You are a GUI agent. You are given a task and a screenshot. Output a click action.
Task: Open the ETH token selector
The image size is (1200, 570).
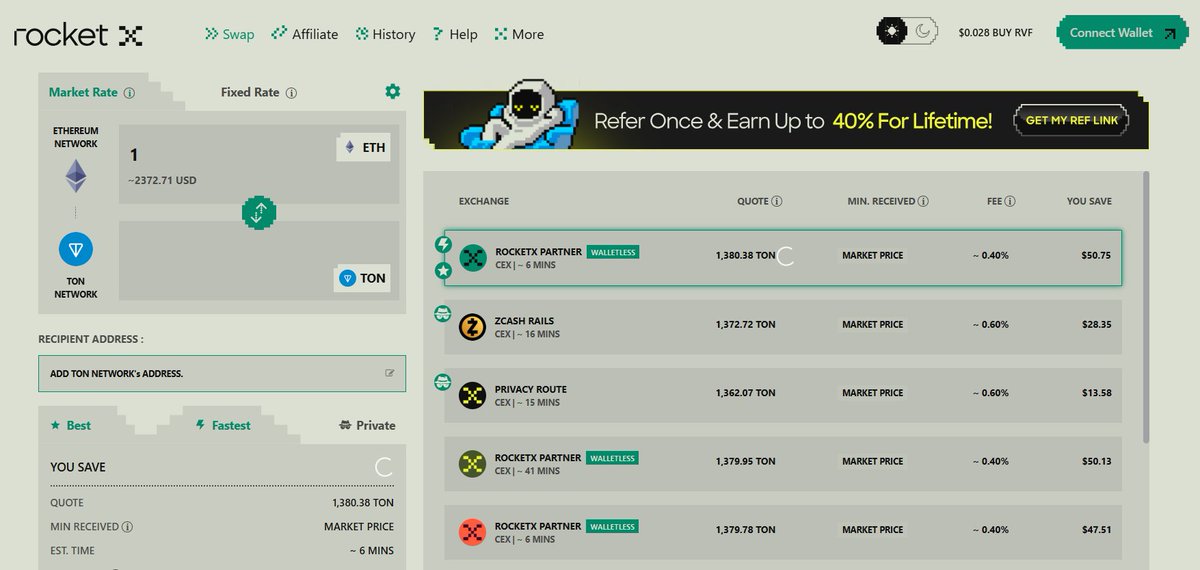[x=364, y=148]
